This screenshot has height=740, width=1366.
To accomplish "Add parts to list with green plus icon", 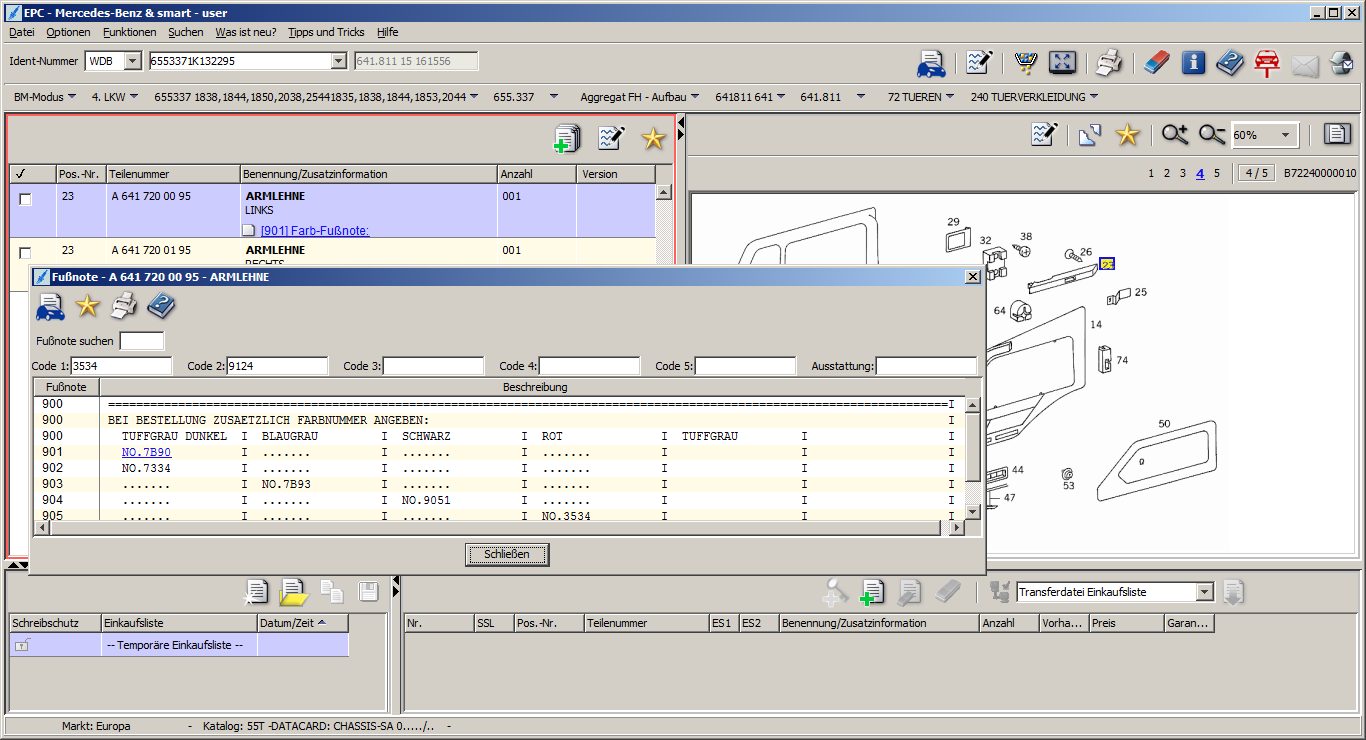I will pos(567,138).
